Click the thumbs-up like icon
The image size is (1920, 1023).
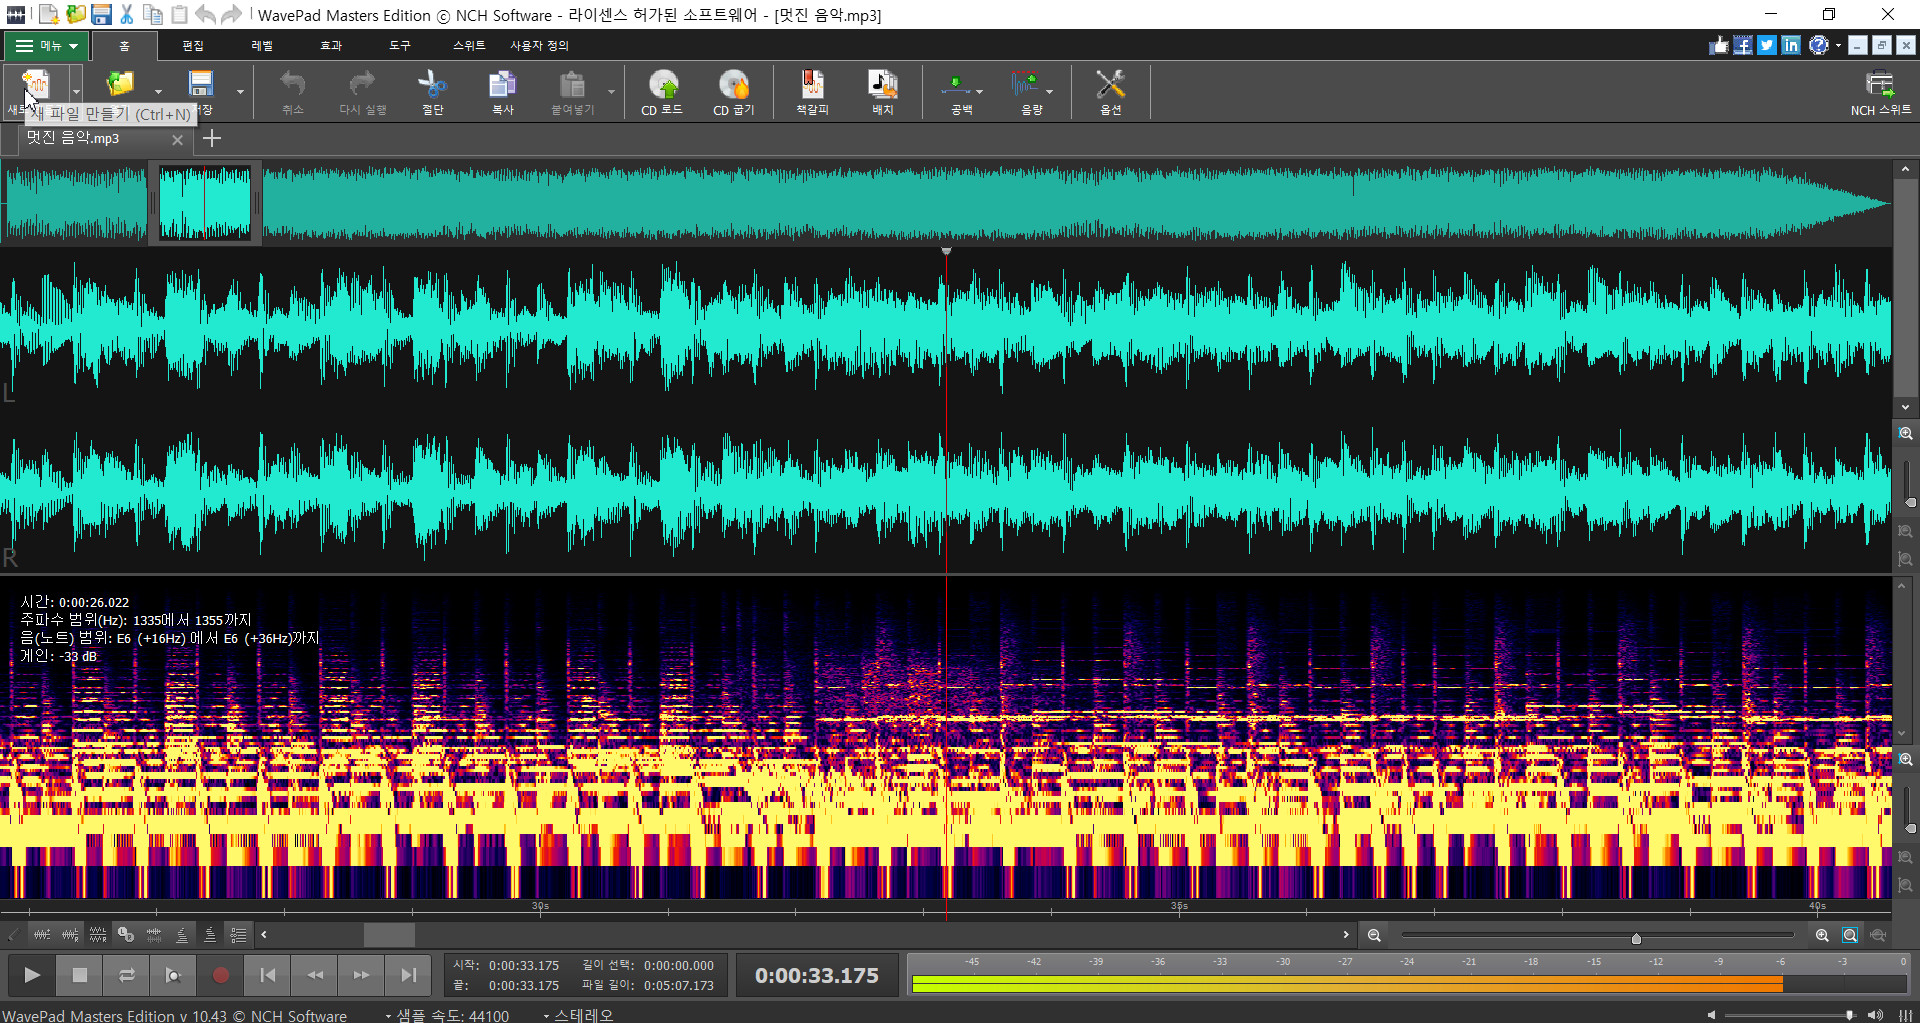coord(1719,45)
